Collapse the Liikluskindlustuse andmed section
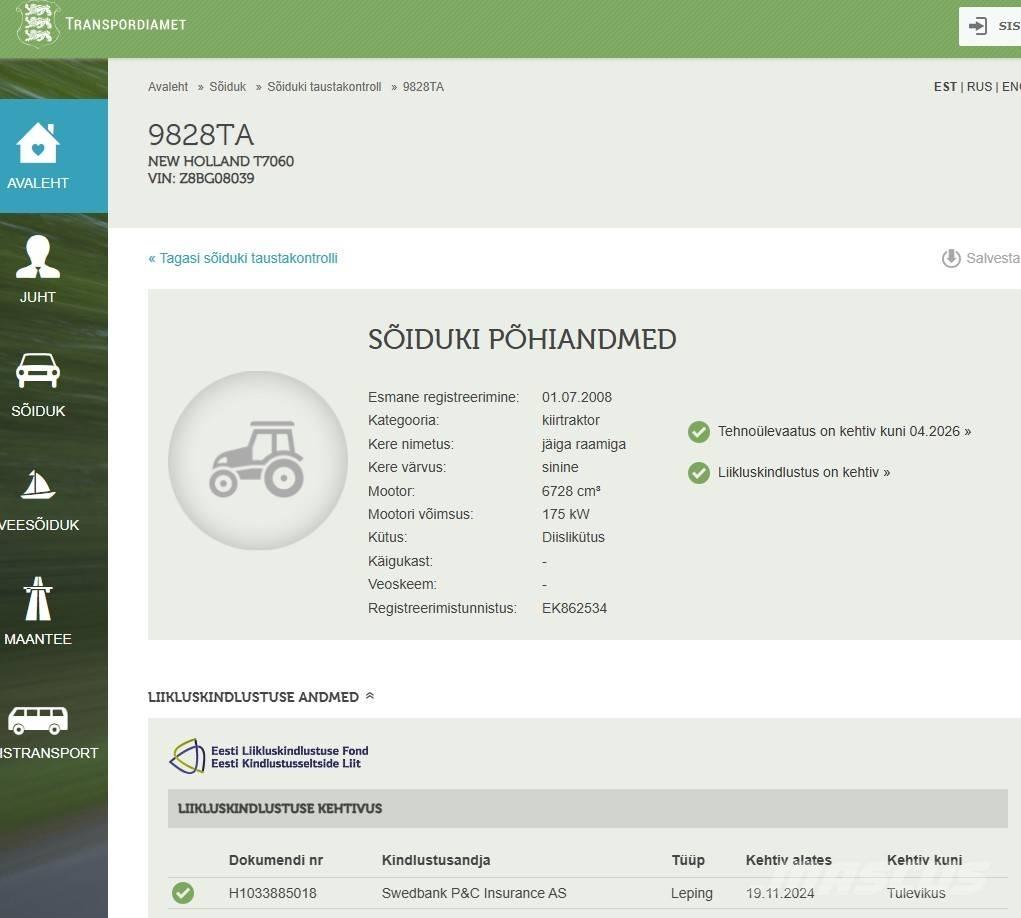 370,697
